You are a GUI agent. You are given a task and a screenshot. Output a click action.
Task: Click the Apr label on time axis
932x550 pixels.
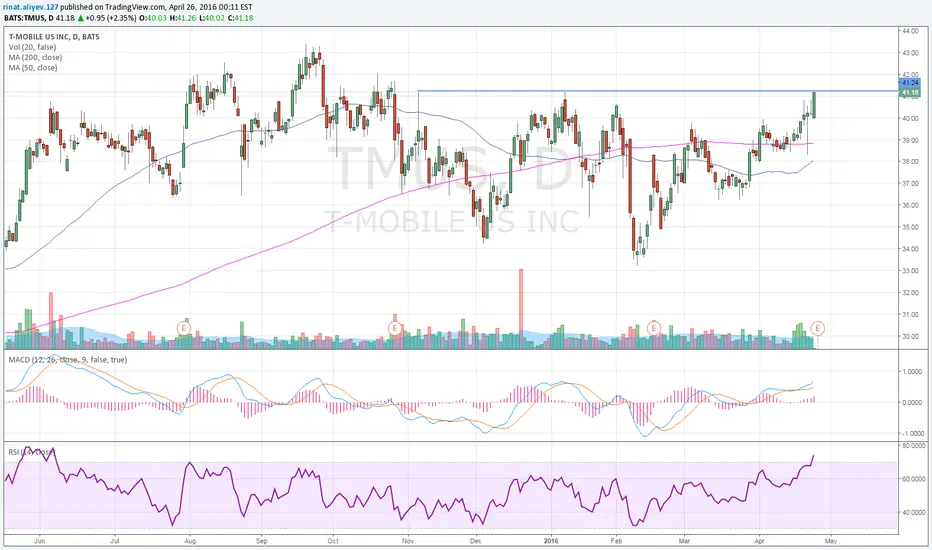pyautogui.click(x=759, y=541)
